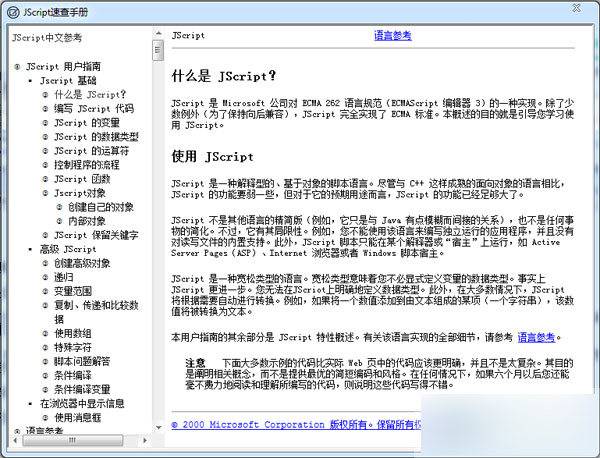Click the 什么是 JScript? content heading
The width and height of the screenshot is (600, 458).
(x=223, y=76)
